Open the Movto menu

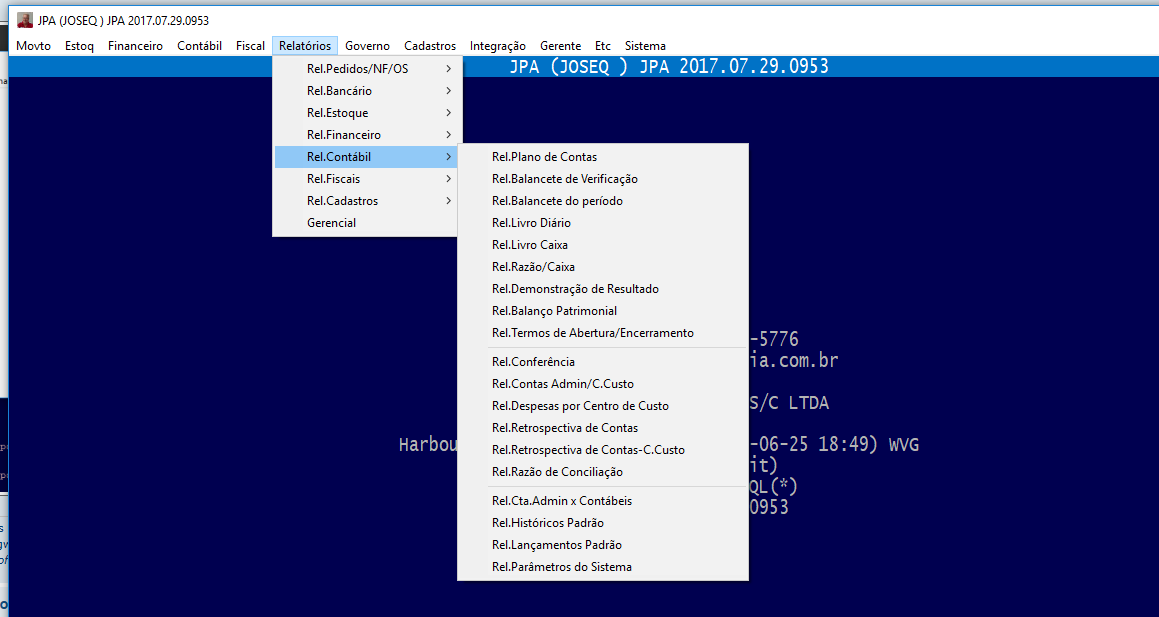tap(33, 46)
